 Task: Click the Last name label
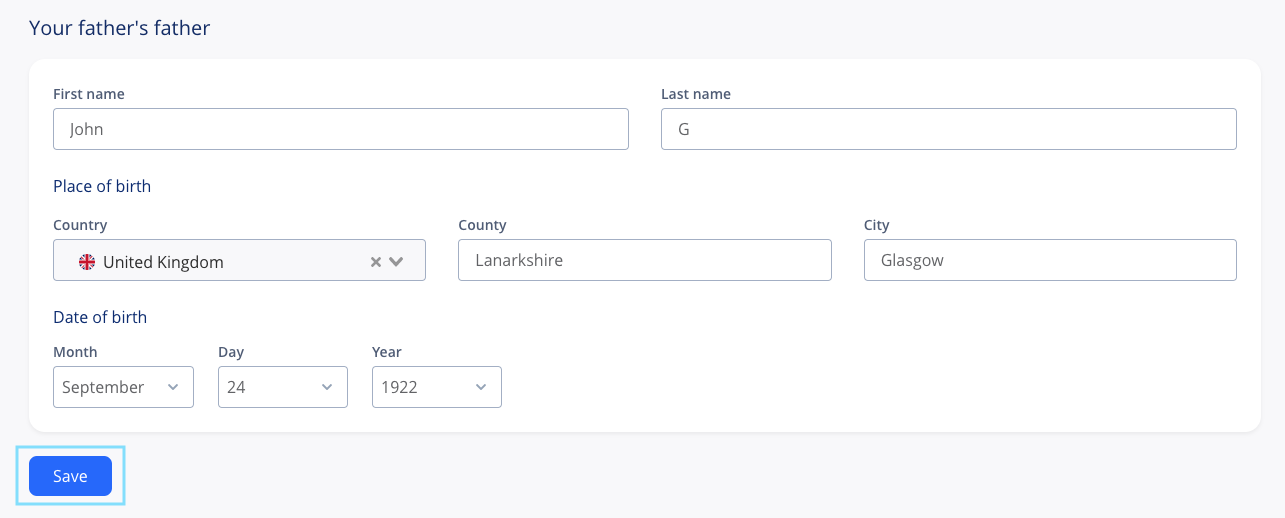point(696,94)
